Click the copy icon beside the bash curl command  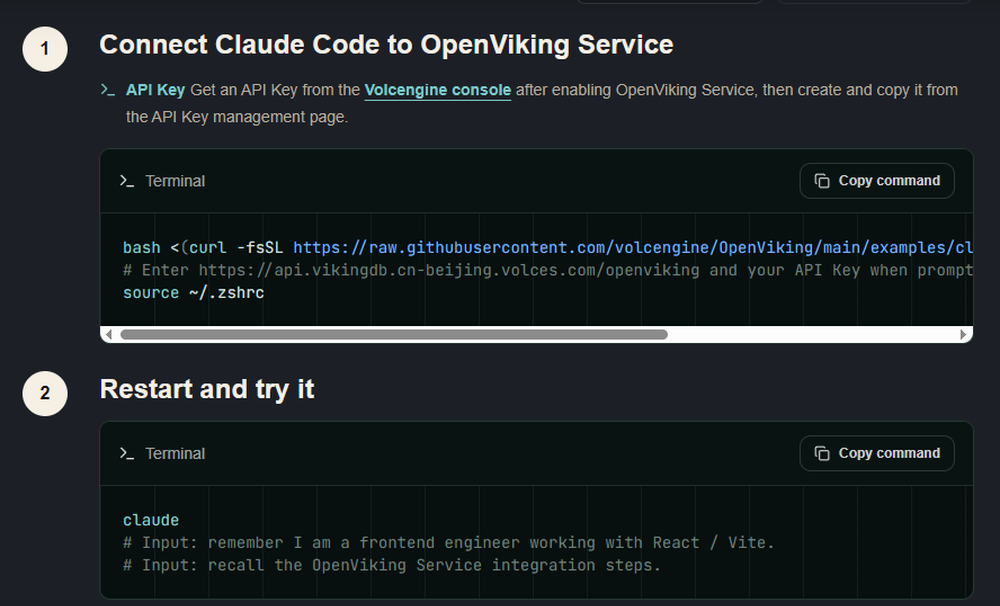click(x=822, y=181)
